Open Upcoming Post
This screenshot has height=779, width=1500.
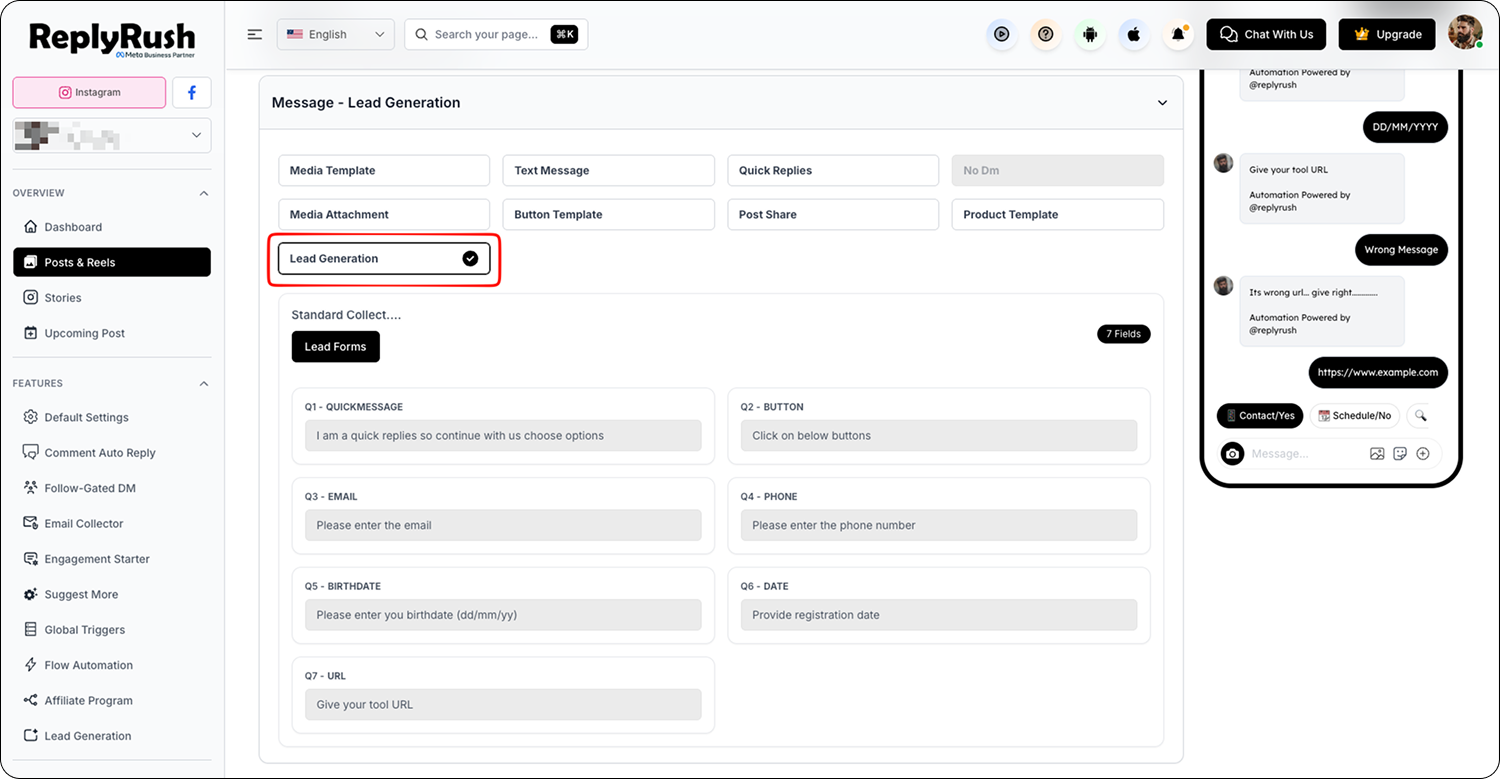coord(112,333)
